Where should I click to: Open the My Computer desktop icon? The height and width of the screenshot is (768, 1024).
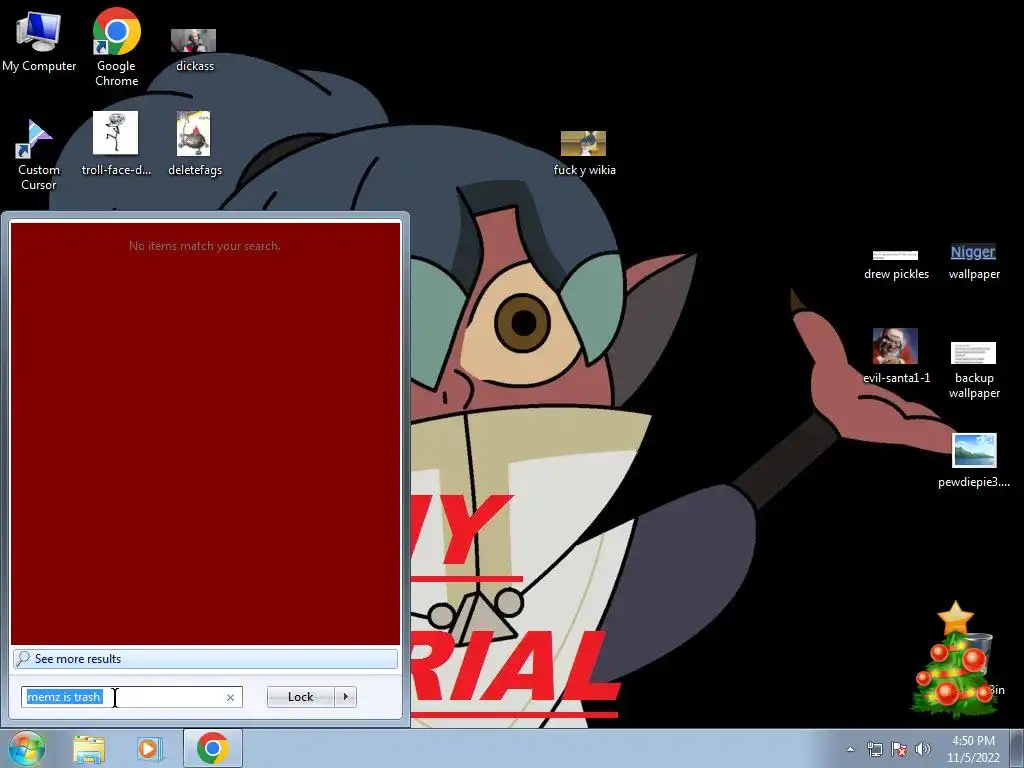(x=39, y=42)
